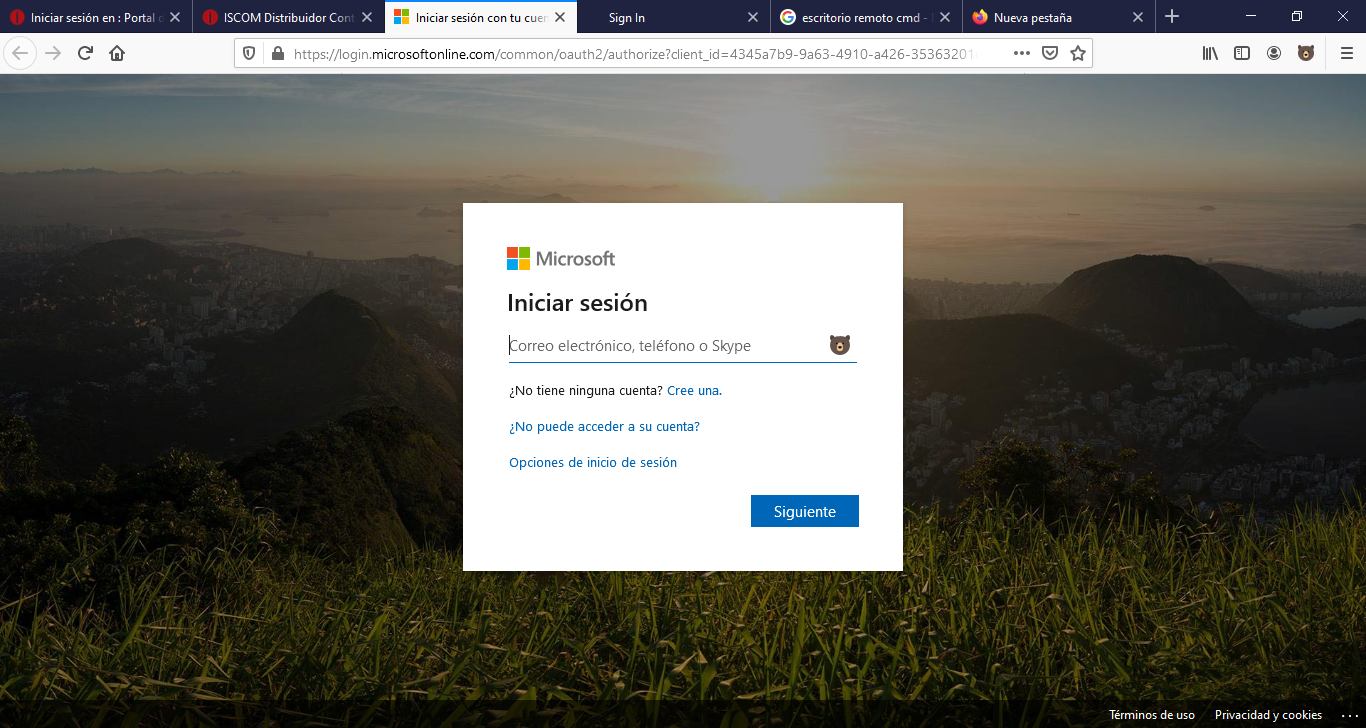Click the address bar URL
This screenshot has height=728, width=1366.
[x=633, y=53]
